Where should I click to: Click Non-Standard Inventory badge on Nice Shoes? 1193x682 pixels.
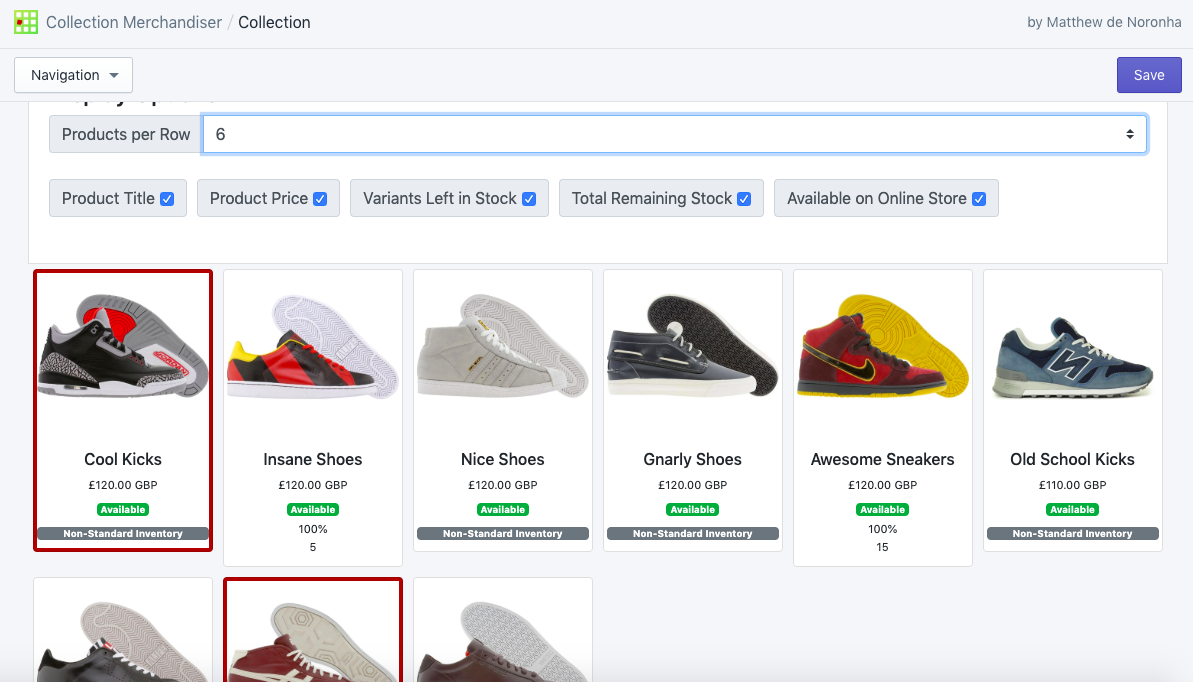coord(503,534)
